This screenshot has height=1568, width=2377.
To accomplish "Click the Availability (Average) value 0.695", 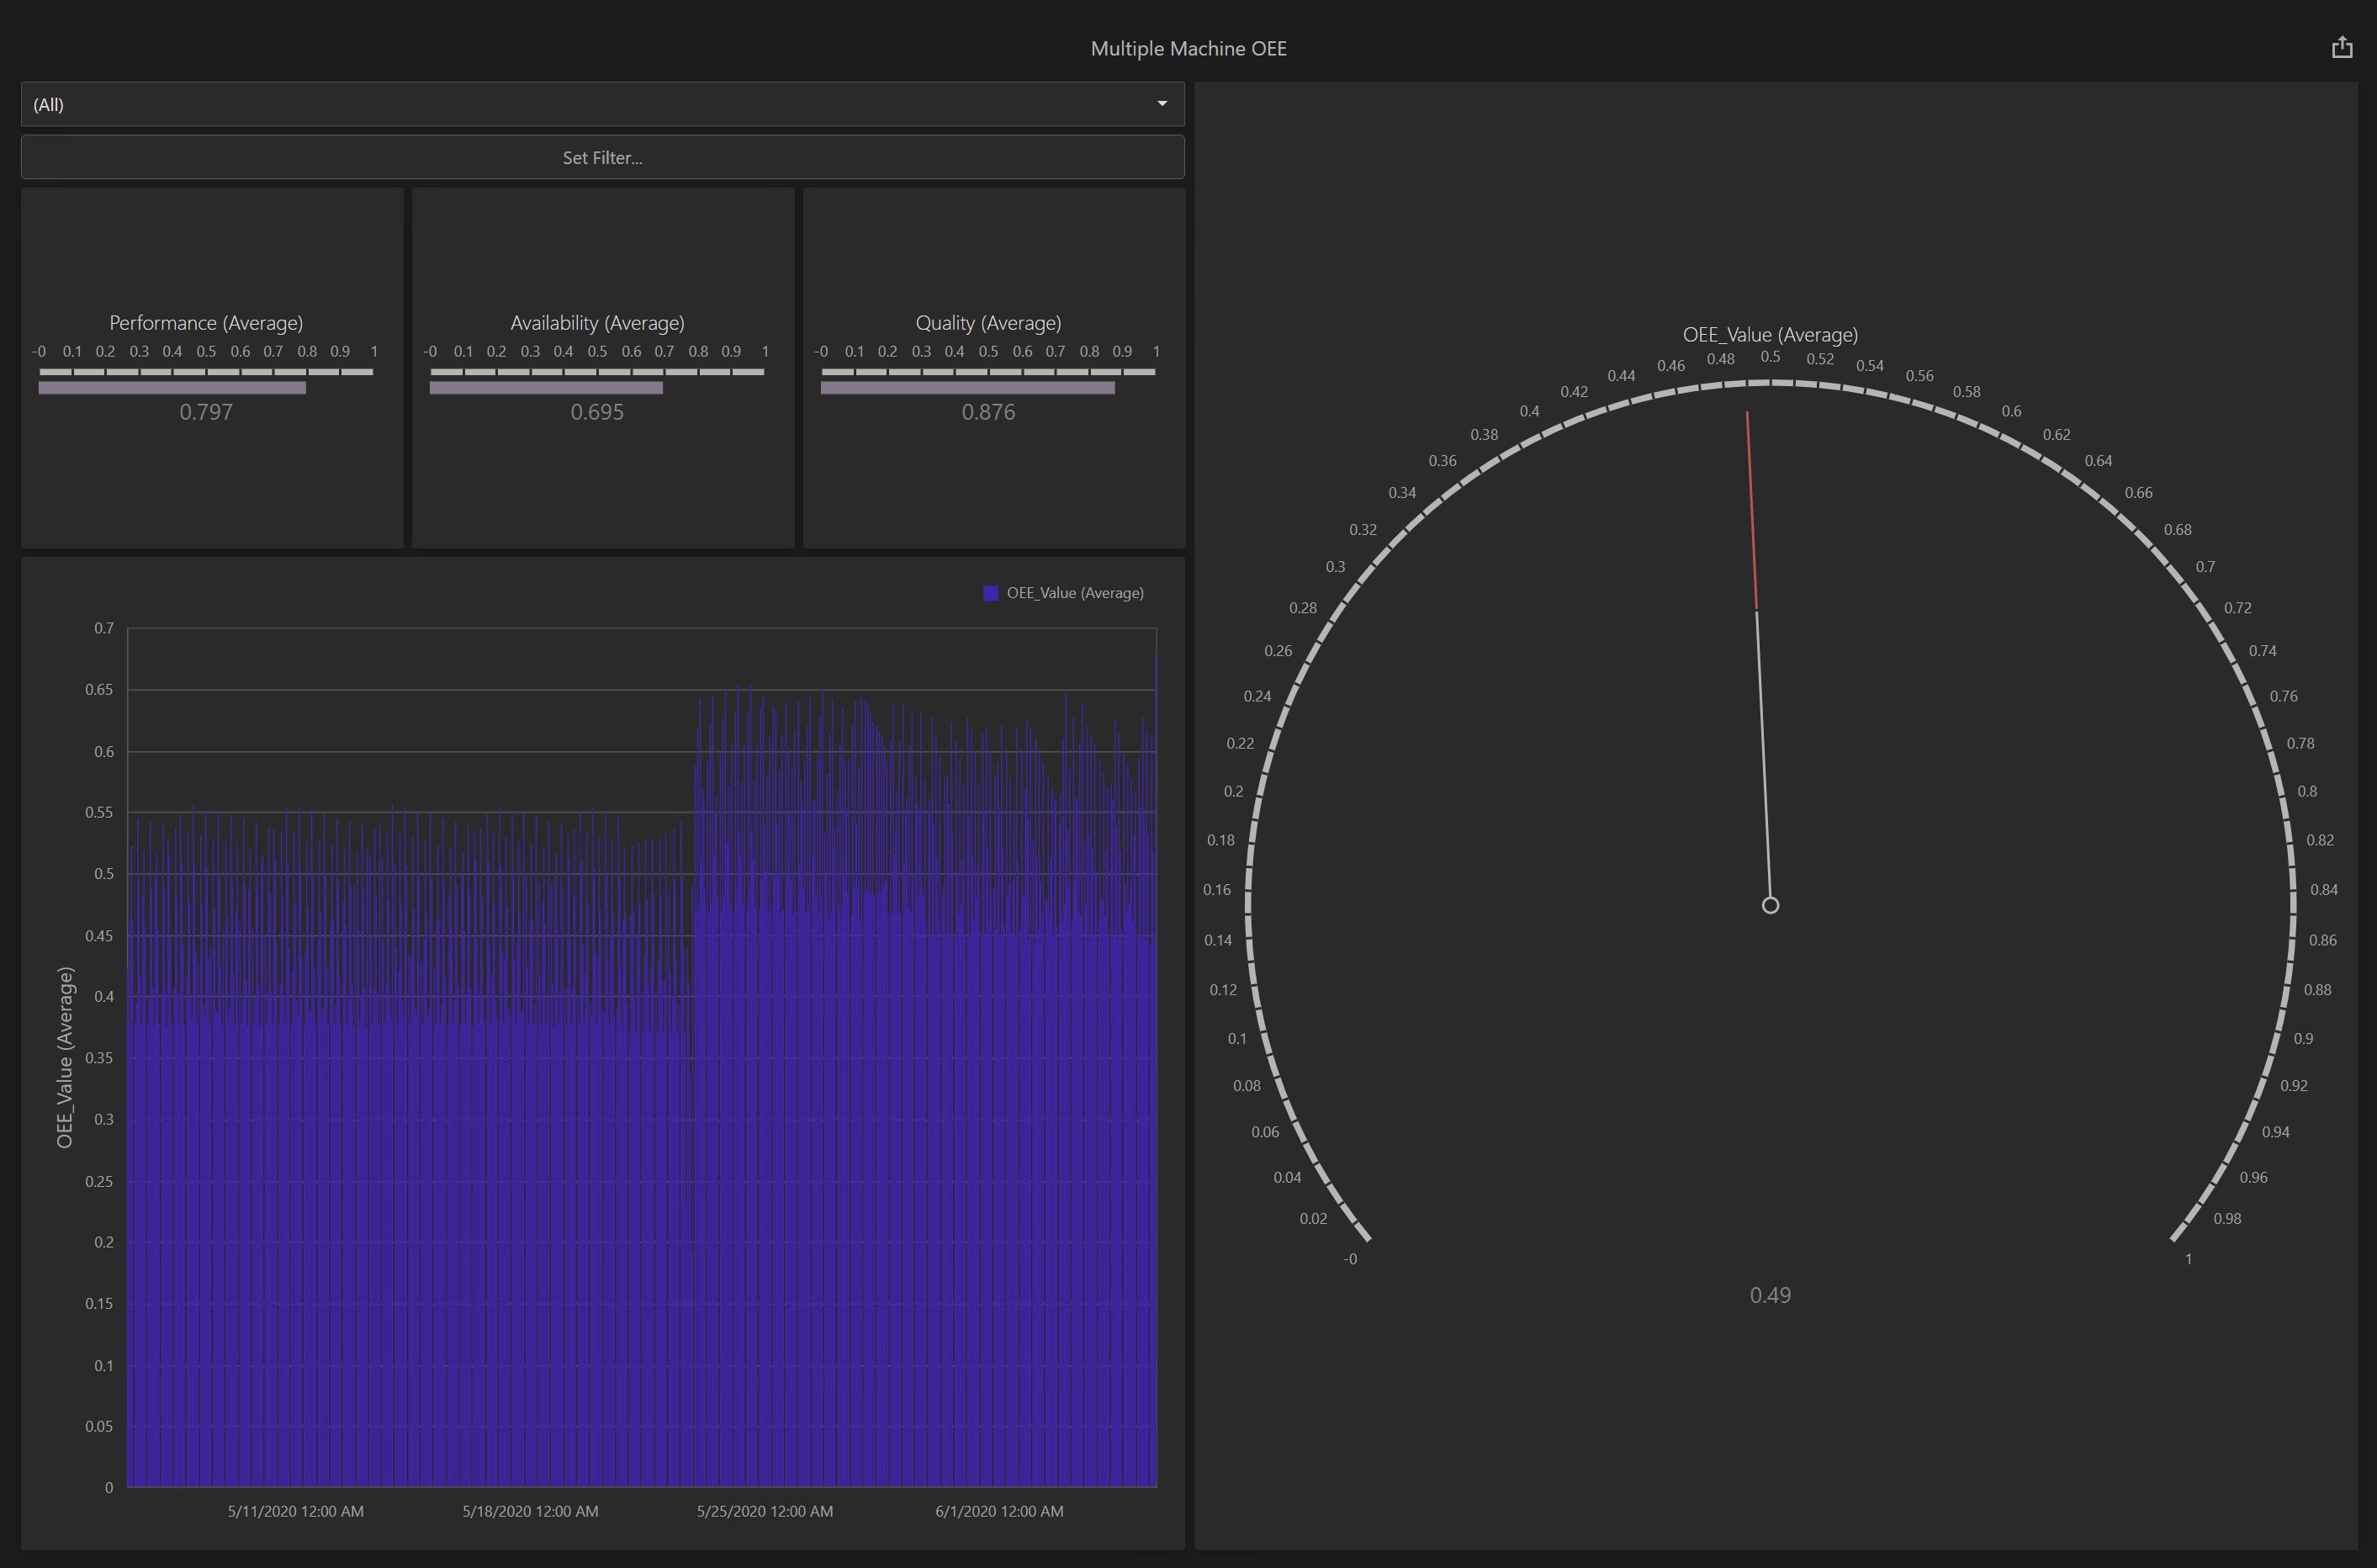I will pyautogui.click(x=597, y=412).
